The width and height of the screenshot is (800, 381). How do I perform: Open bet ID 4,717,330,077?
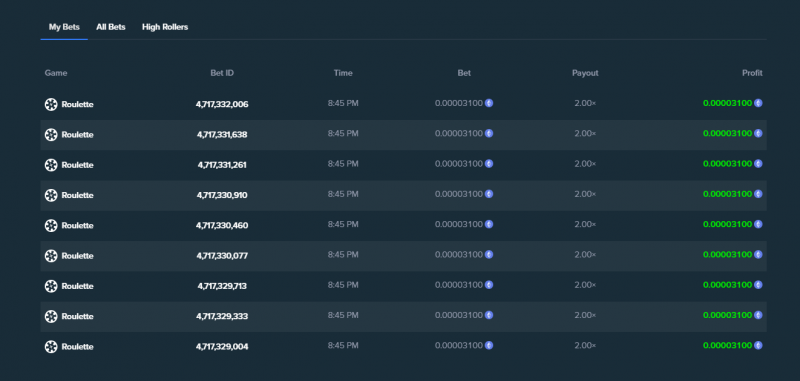[222, 256]
